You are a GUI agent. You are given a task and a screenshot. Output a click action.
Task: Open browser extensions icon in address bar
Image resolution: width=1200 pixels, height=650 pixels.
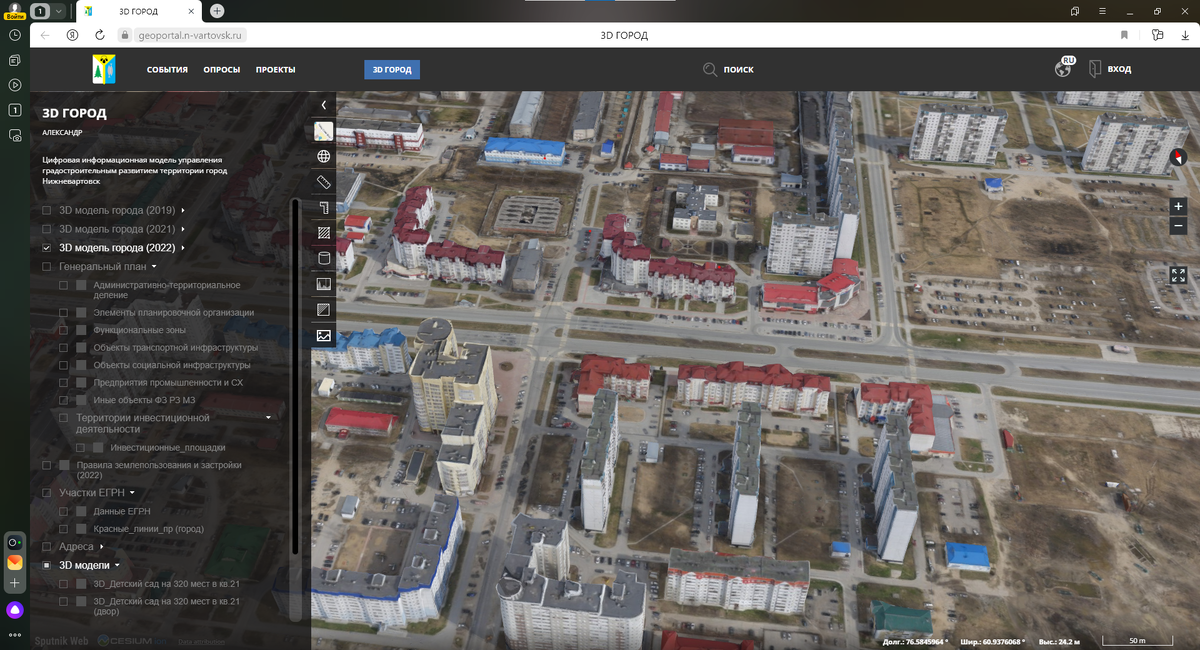[x=1157, y=35]
